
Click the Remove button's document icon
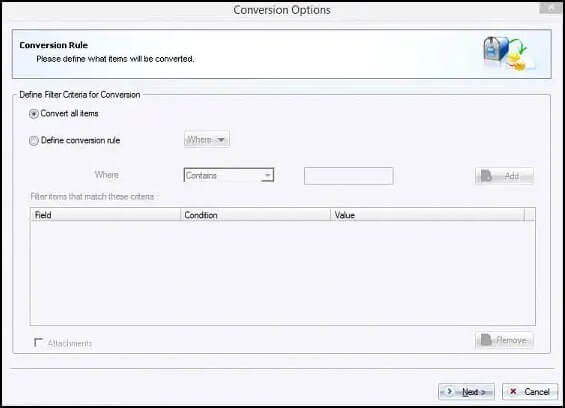[x=486, y=340]
